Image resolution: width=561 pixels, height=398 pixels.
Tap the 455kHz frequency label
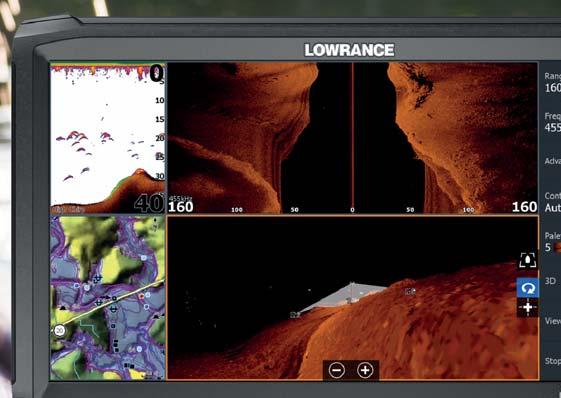point(180,198)
